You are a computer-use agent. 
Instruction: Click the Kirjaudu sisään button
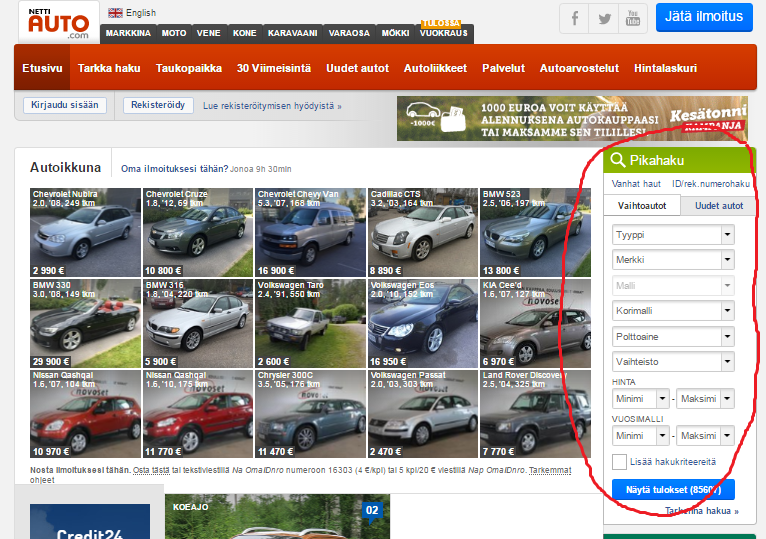(x=65, y=105)
